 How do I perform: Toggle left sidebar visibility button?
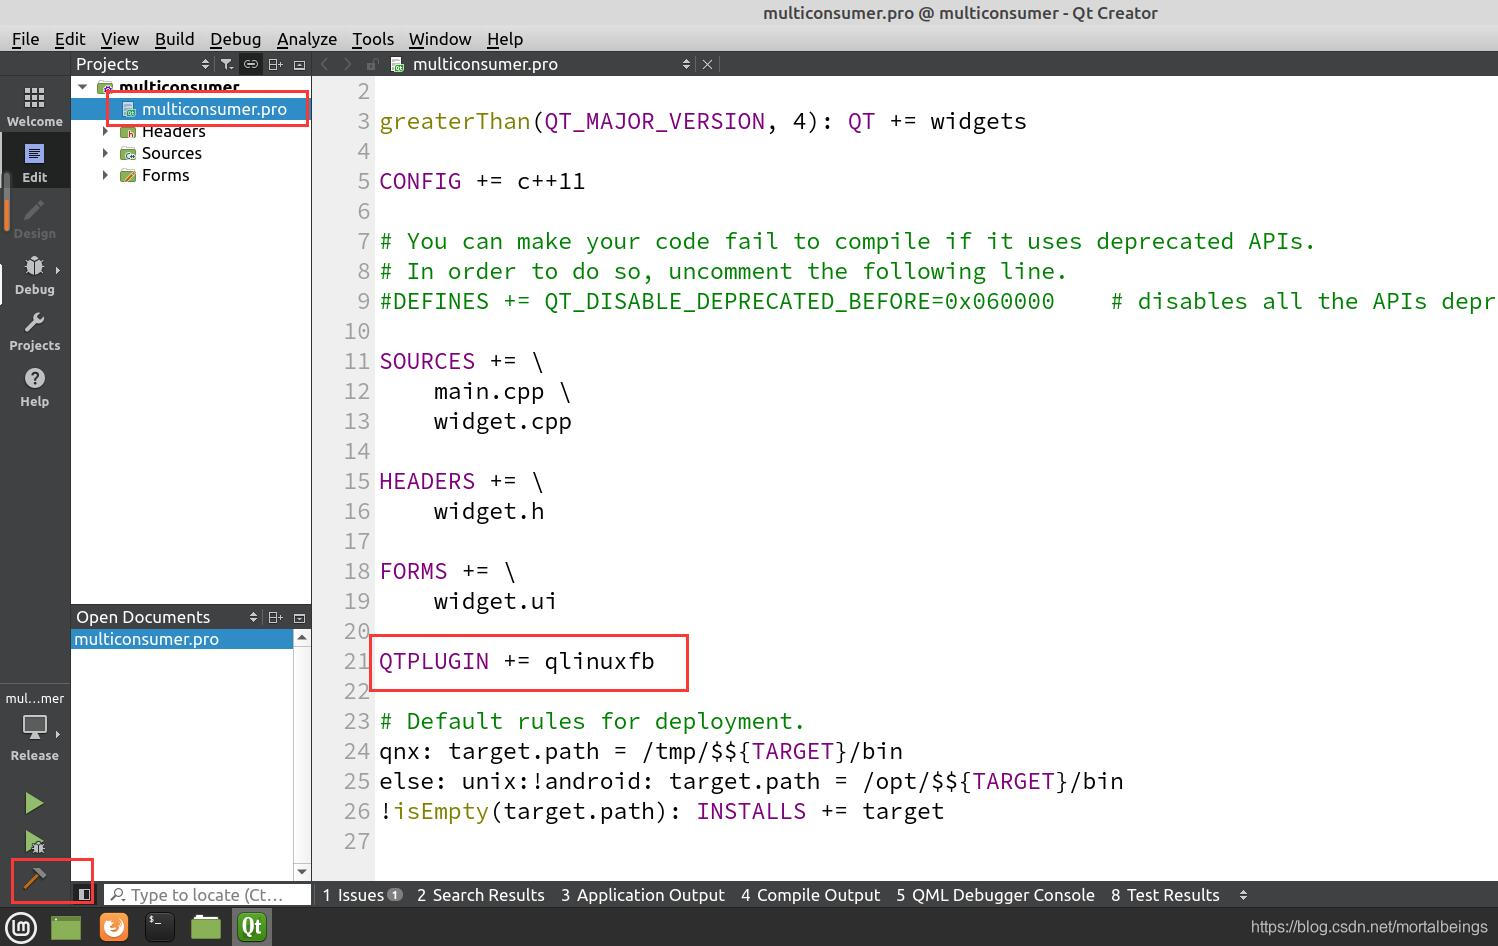[84, 894]
